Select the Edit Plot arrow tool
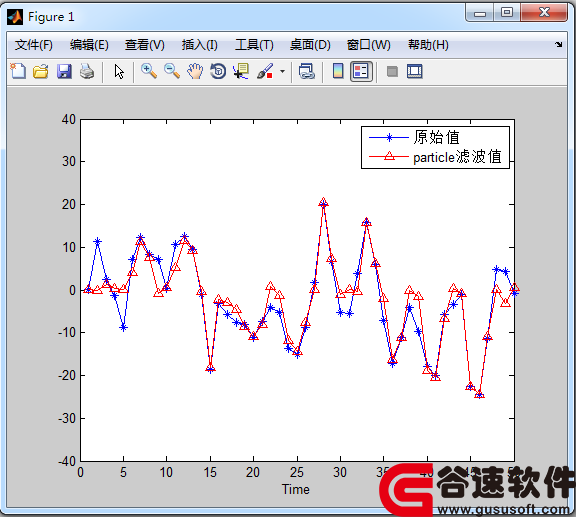 (119, 71)
